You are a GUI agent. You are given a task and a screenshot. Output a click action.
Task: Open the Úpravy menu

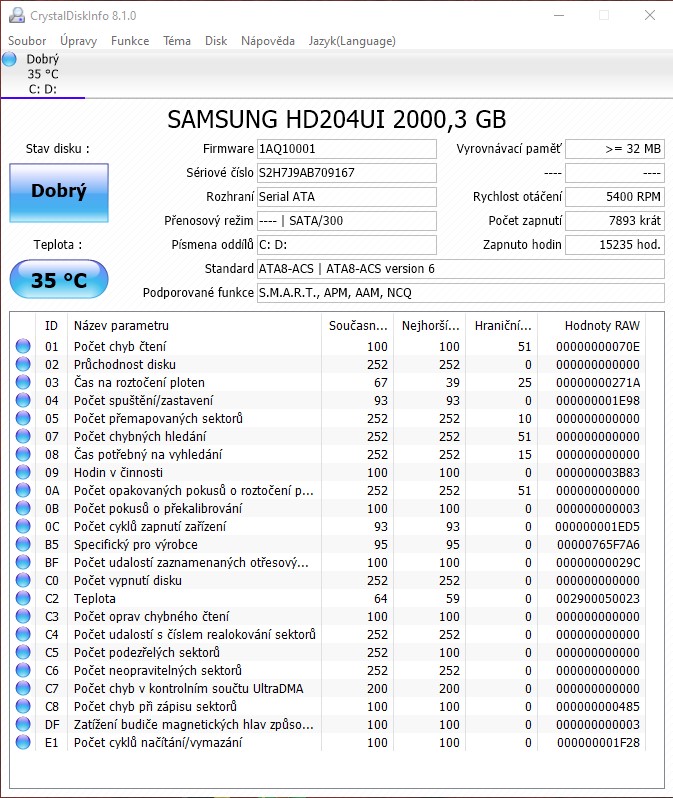click(x=78, y=41)
